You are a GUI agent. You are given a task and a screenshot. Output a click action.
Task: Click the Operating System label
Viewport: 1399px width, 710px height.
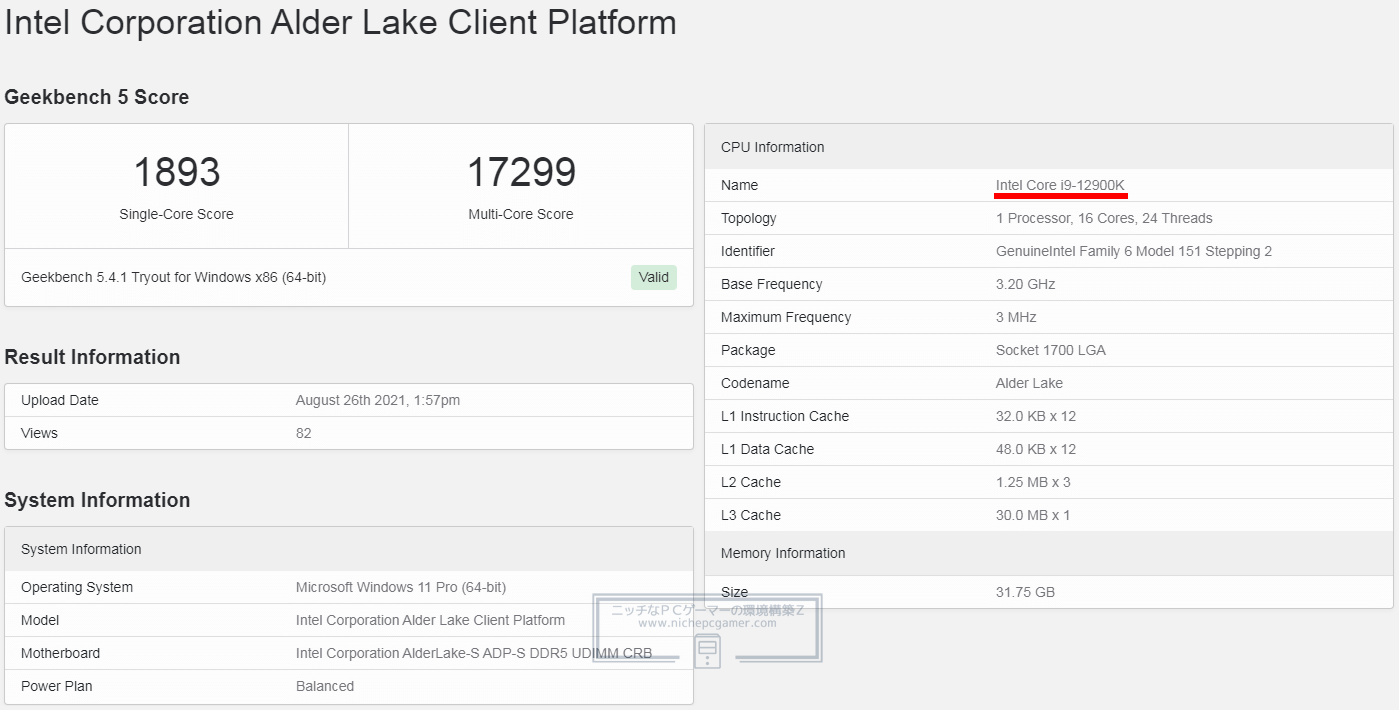click(x=77, y=587)
